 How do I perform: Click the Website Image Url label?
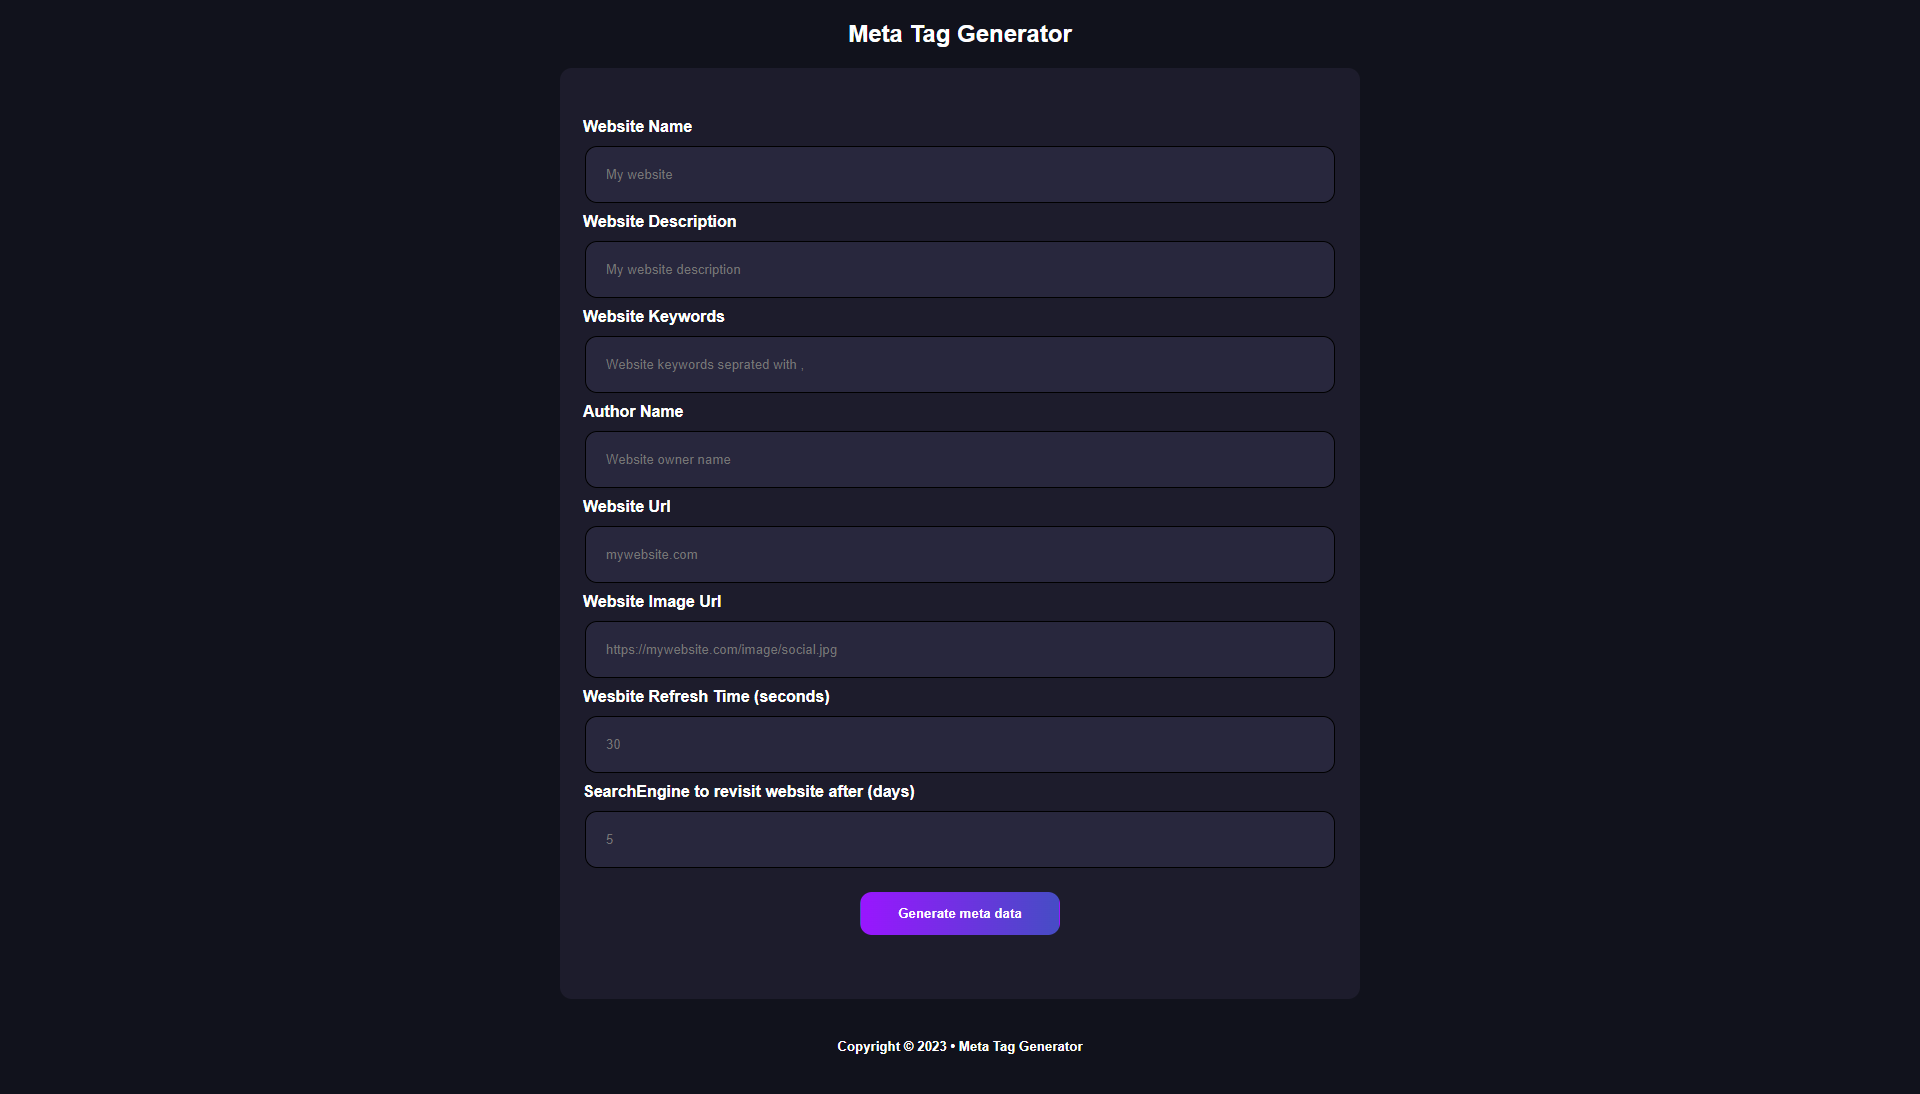click(x=652, y=601)
